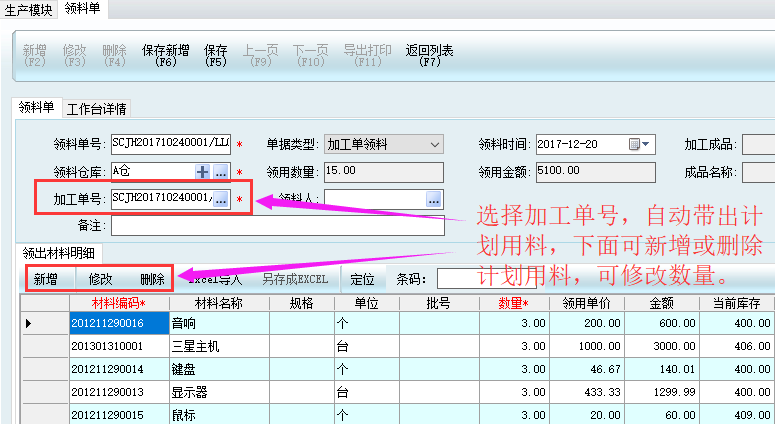Click the plus icon beside 领料仓库
Viewport: 775px width, 424px height.
[202, 172]
